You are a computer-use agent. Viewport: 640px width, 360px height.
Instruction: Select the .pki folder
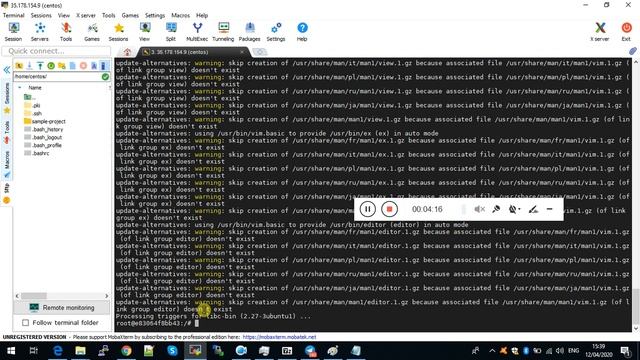(32, 105)
